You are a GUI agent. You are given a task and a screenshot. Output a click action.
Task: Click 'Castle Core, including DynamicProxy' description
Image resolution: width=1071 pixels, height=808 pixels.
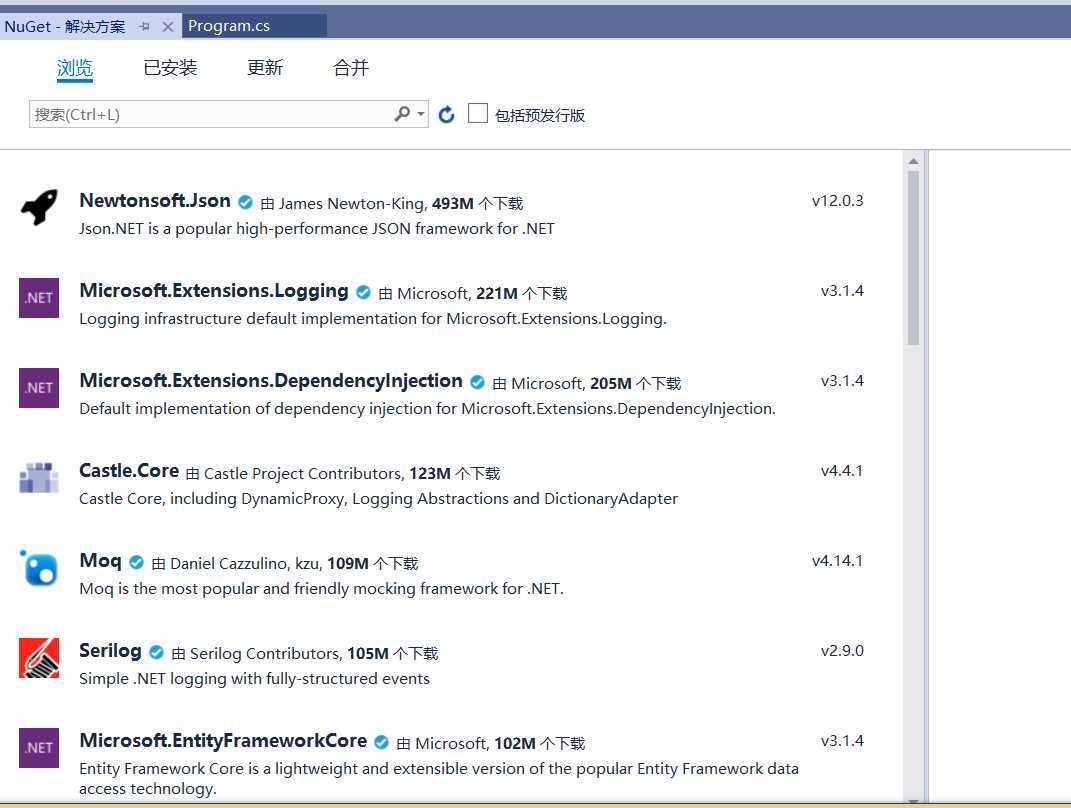click(x=378, y=499)
